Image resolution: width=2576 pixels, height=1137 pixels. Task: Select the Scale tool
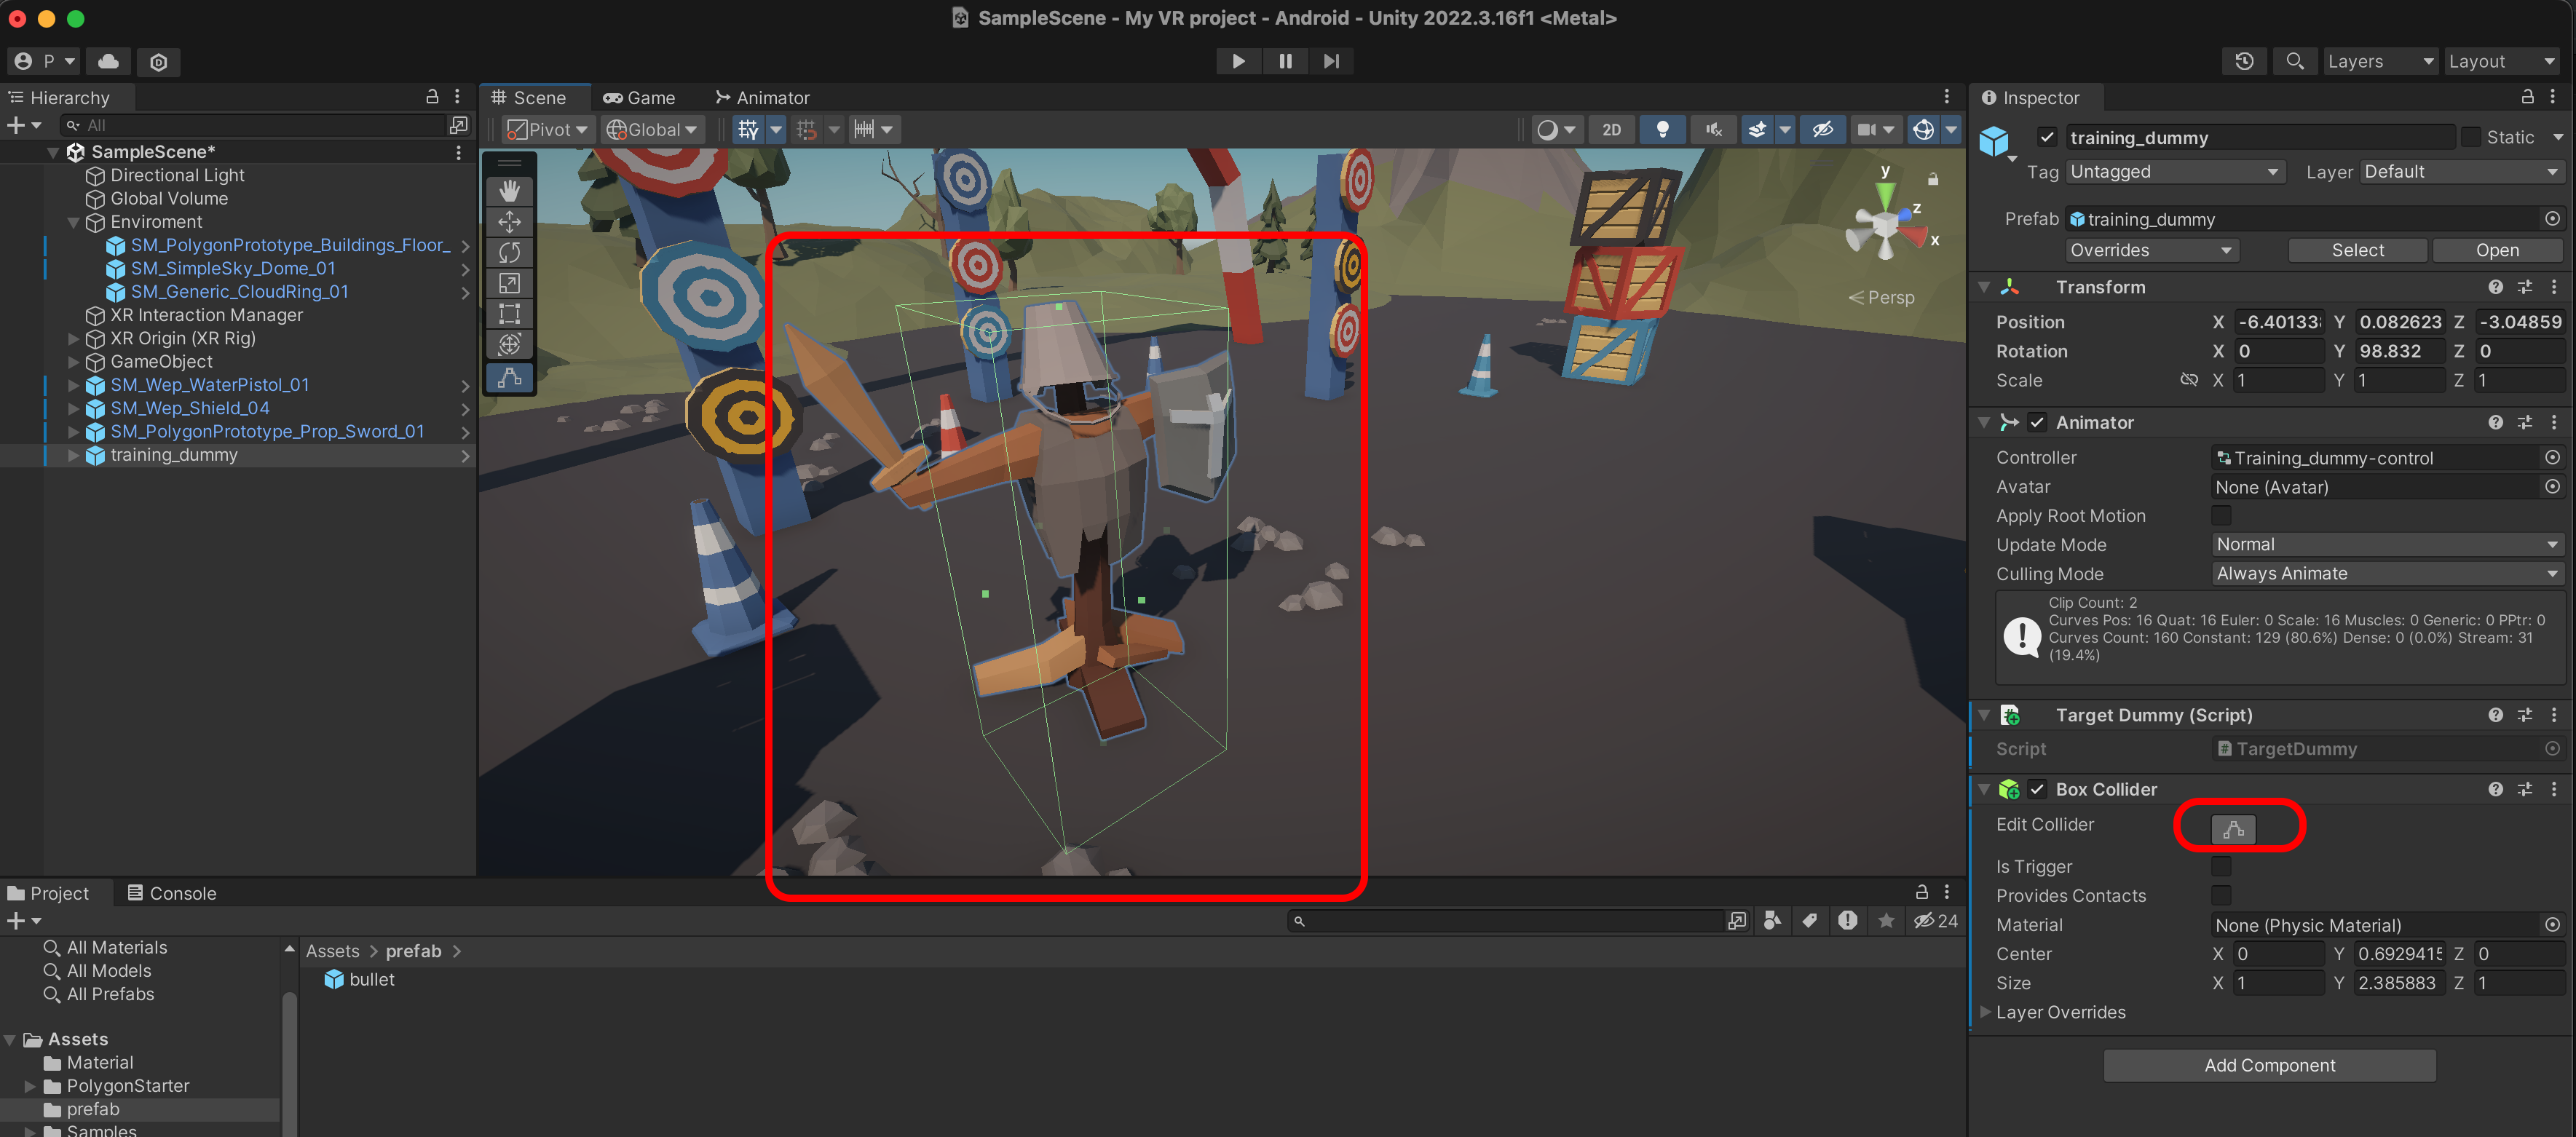(x=509, y=283)
